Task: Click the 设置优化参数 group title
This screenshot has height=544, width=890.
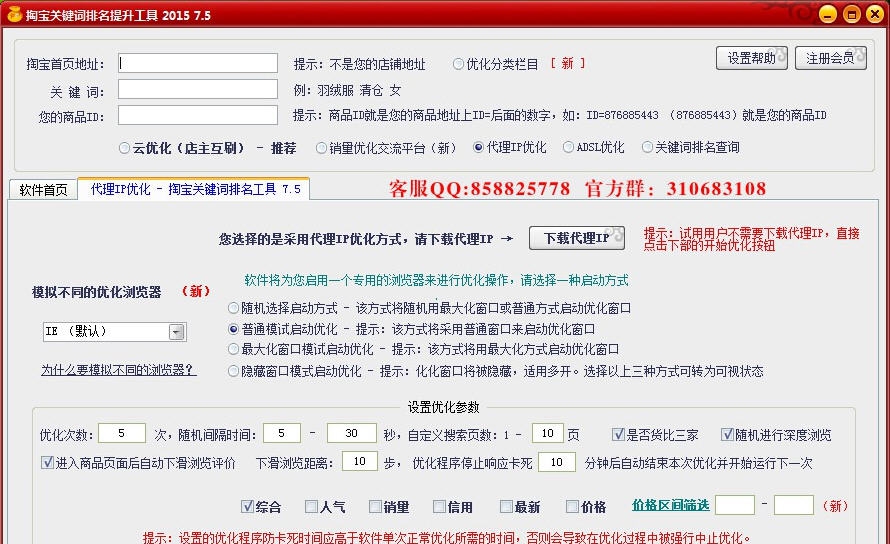Action: [443, 407]
